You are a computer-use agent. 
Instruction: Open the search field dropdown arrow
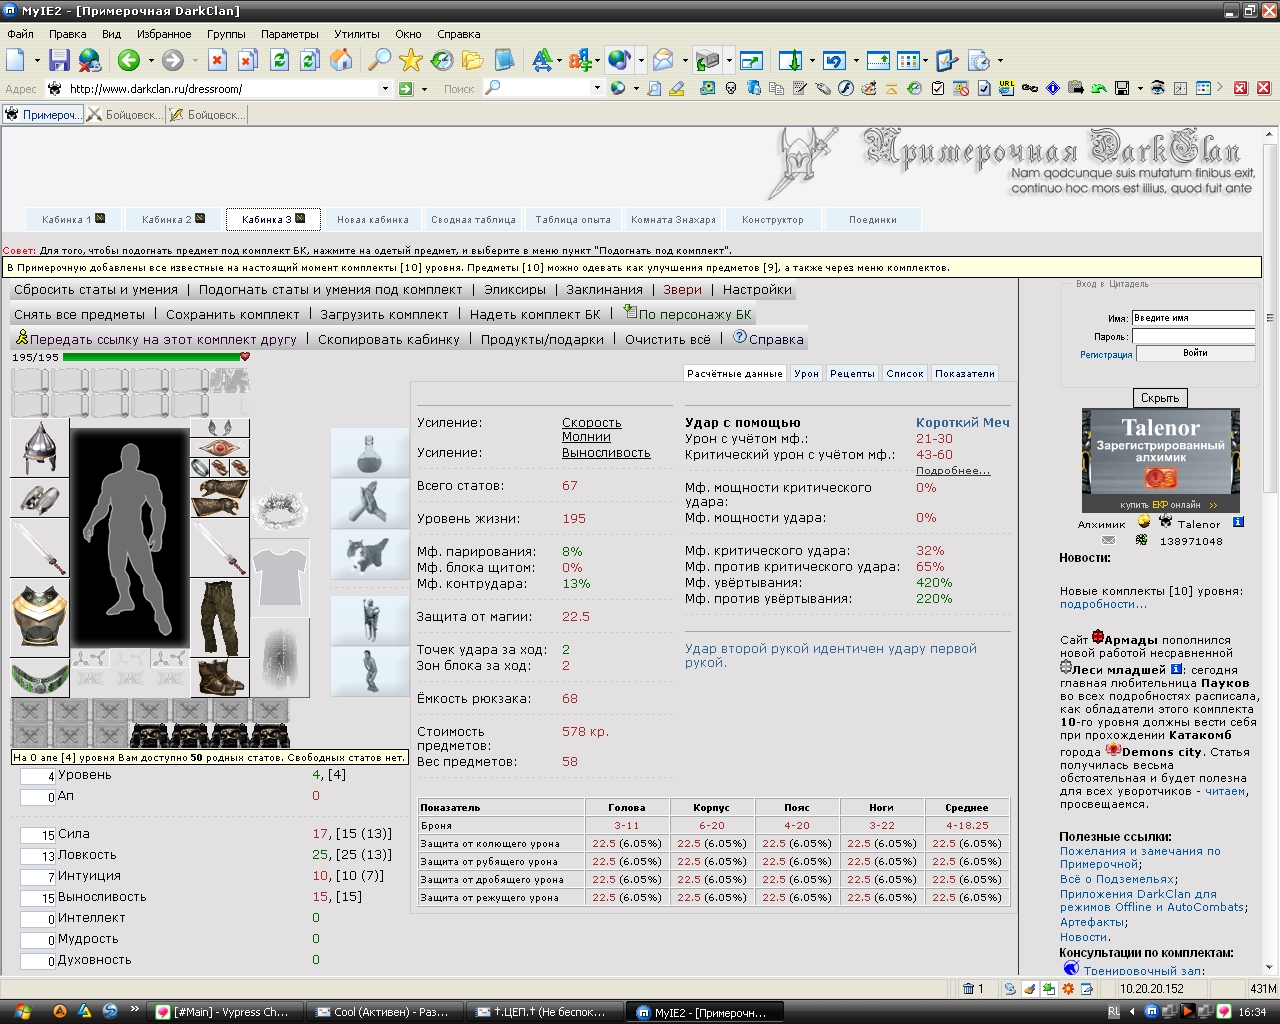click(597, 88)
